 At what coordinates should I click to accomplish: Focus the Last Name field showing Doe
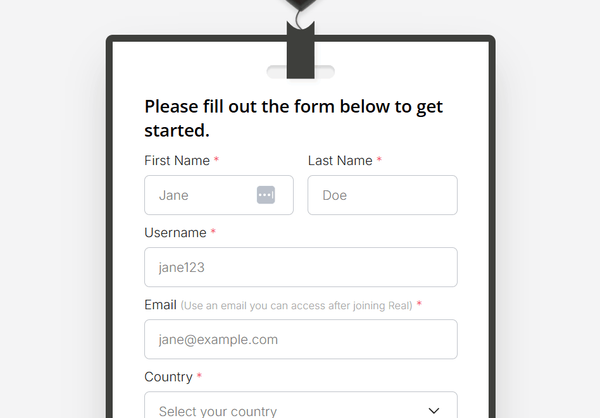click(382, 195)
